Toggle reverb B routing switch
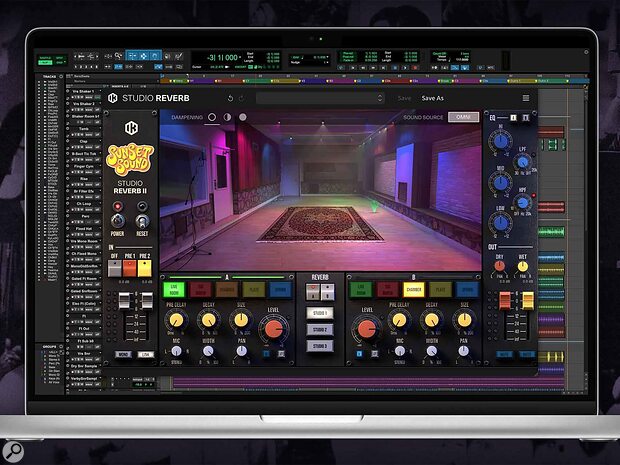 point(328,292)
